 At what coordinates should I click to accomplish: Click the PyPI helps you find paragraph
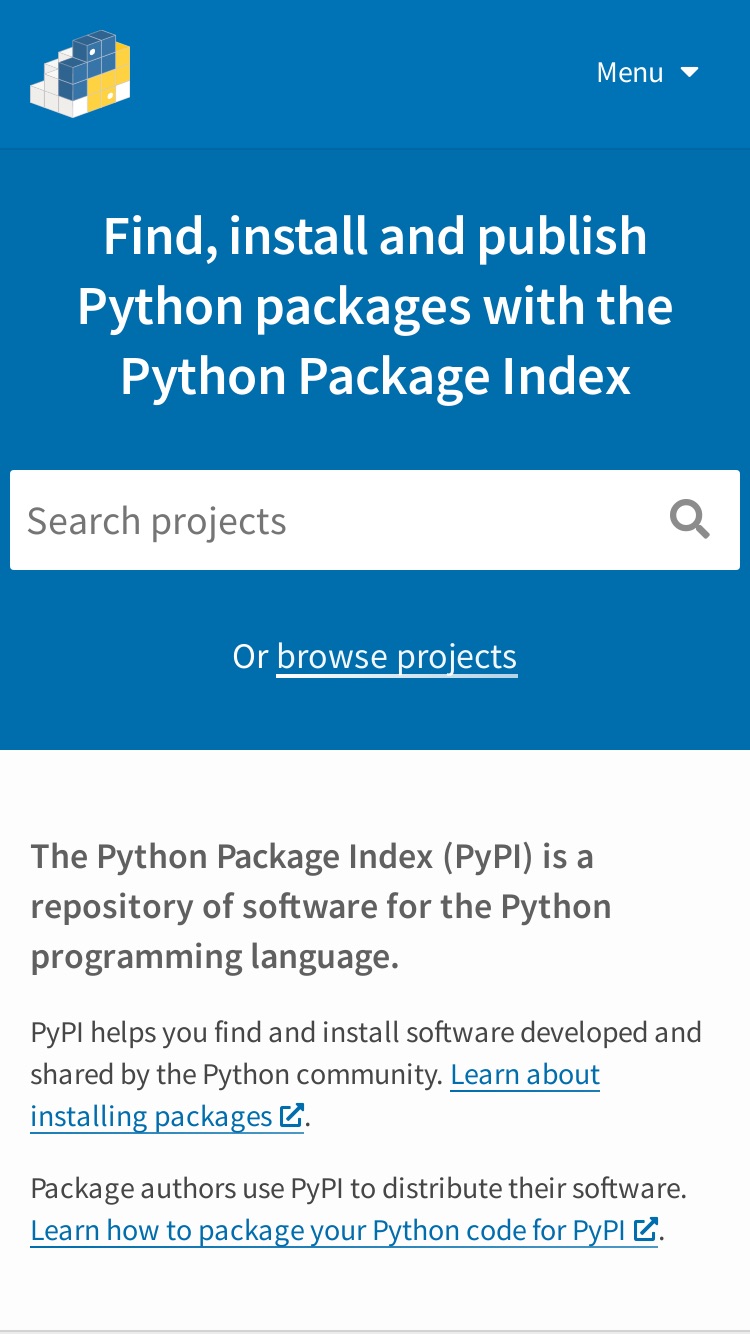pos(366,1074)
